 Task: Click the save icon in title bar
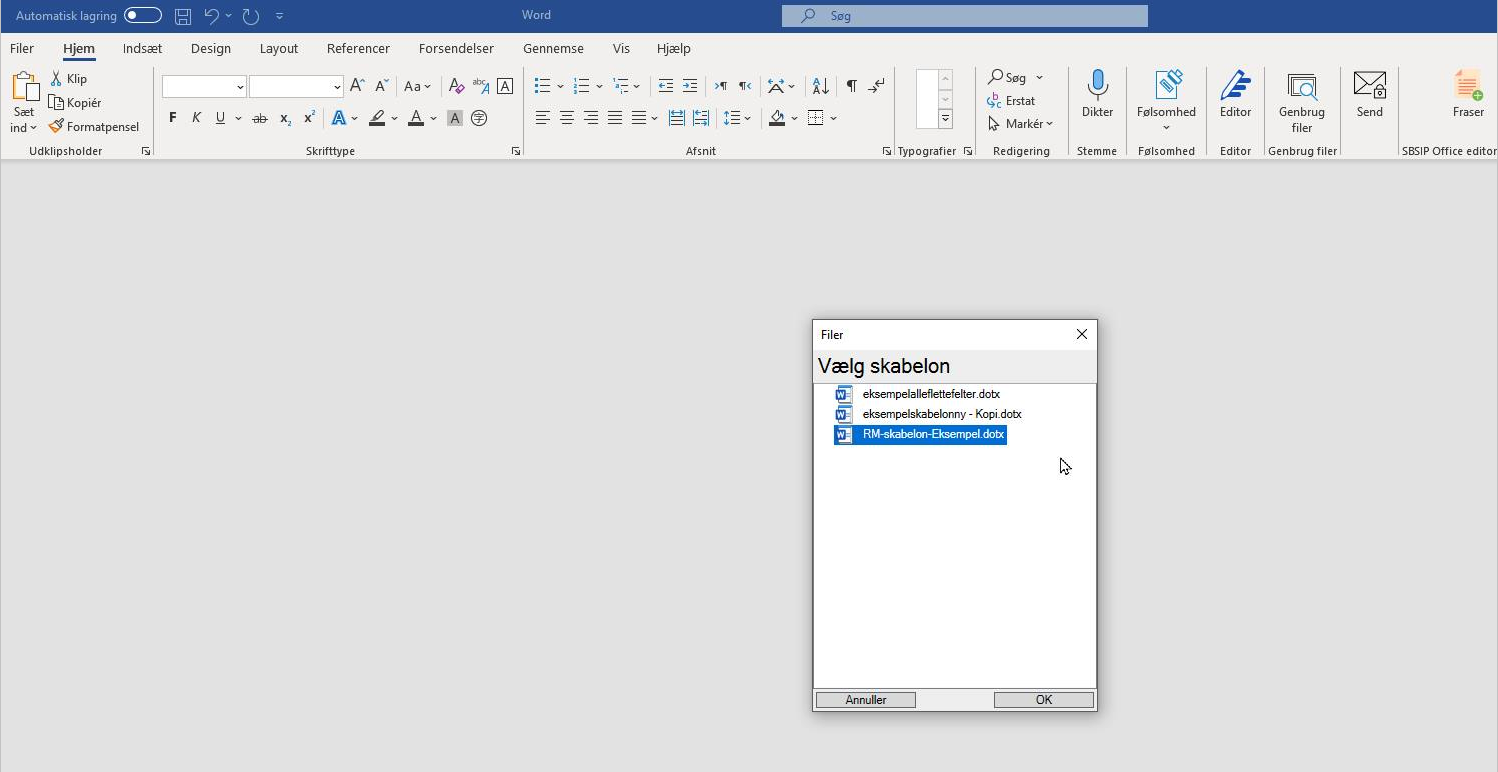click(183, 16)
